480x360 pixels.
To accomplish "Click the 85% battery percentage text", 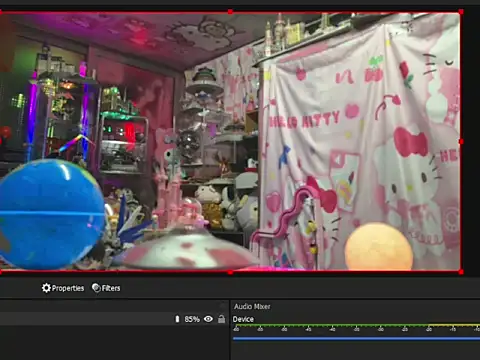I will pos(192,319).
